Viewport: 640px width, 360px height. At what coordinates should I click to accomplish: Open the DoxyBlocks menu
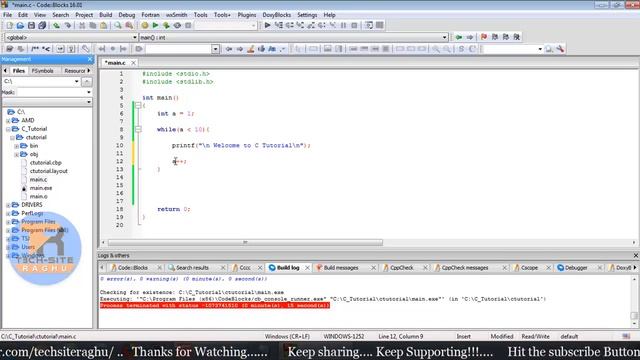pos(276,15)
